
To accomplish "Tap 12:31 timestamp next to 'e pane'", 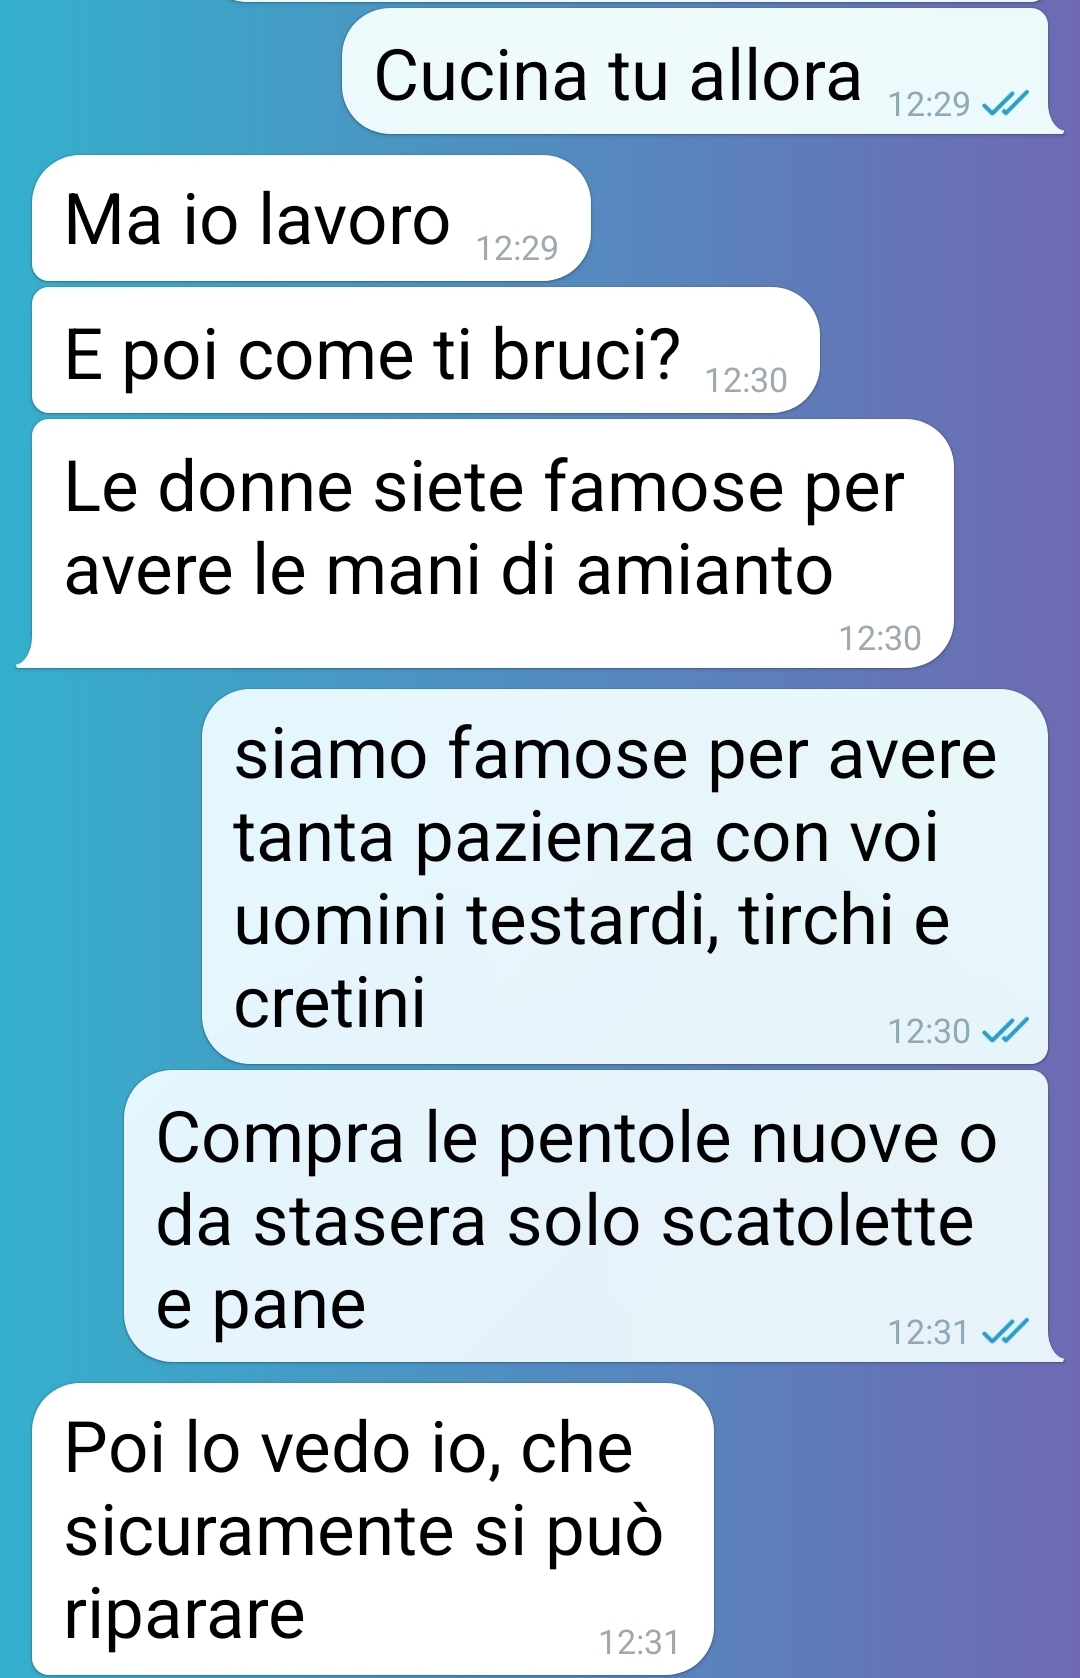I will point(928,1332).
